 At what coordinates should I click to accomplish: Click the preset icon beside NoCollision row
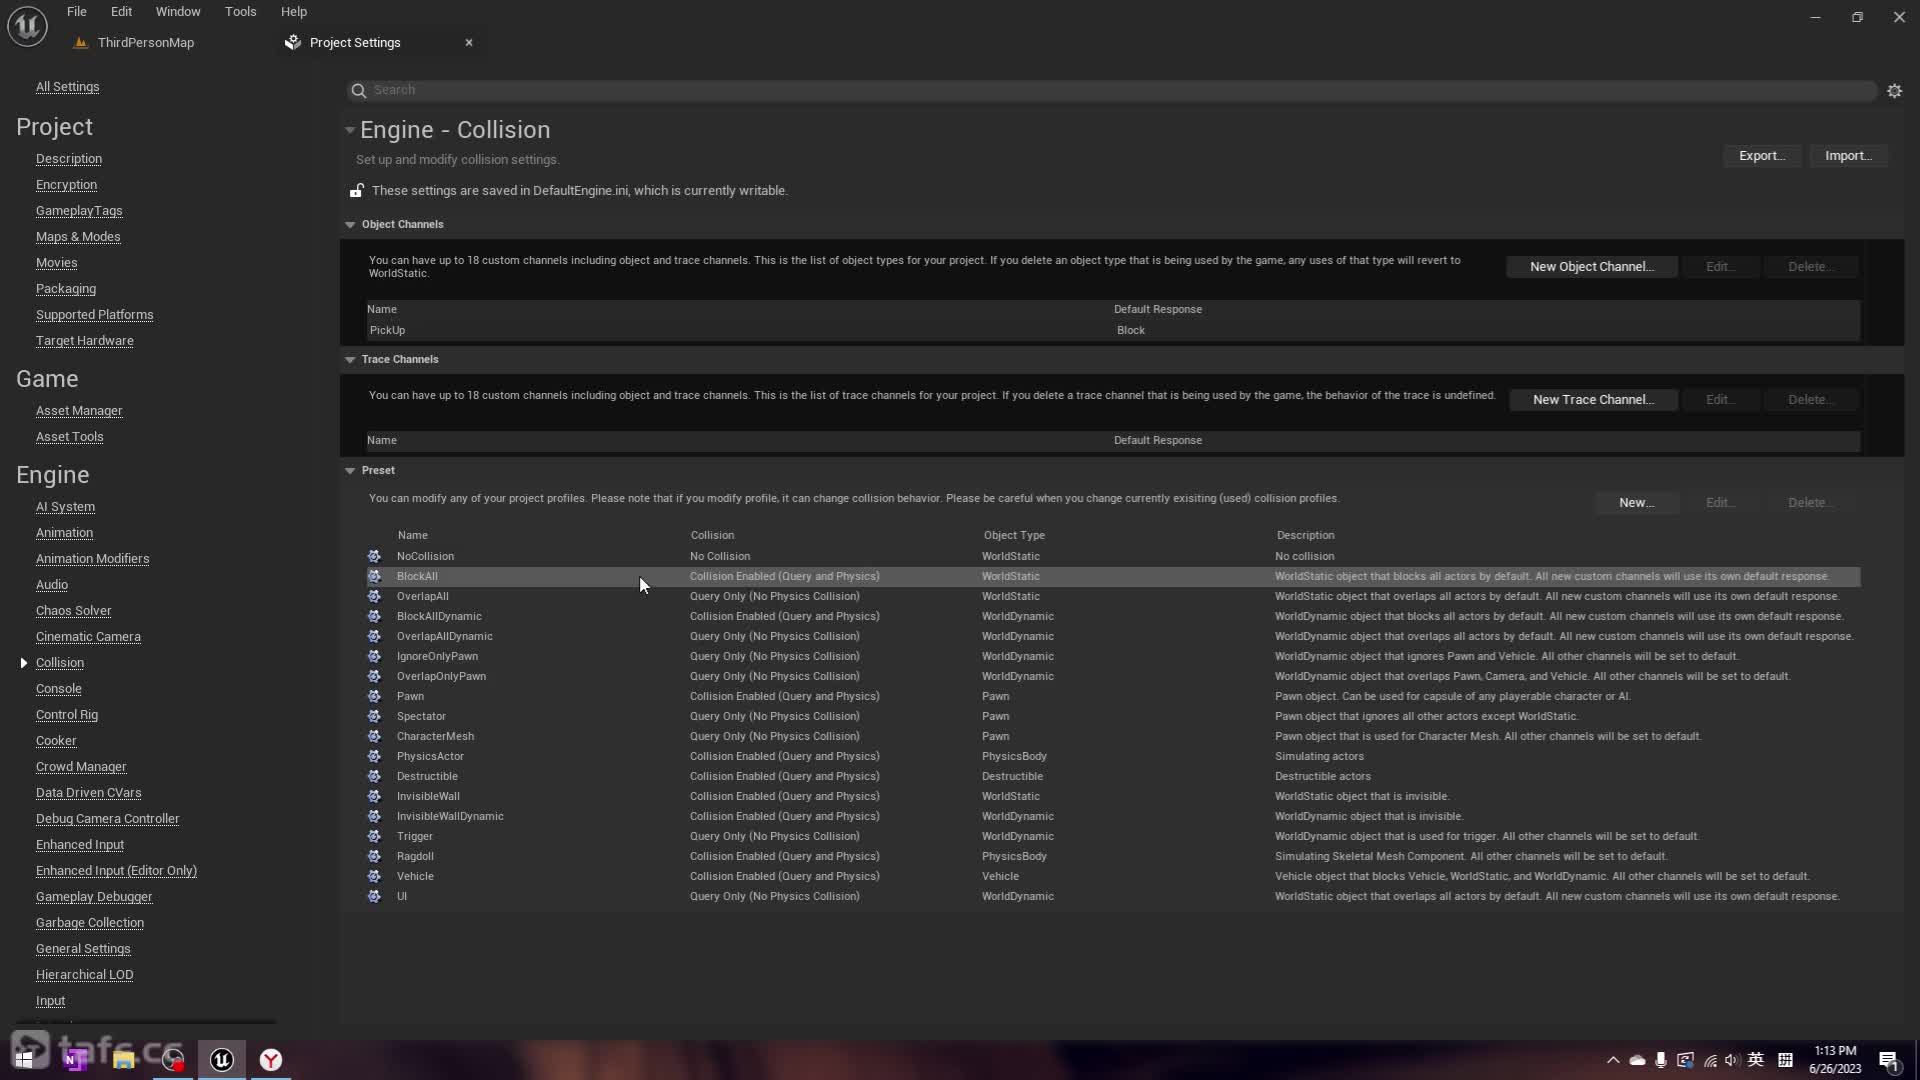tap(374, 556)
